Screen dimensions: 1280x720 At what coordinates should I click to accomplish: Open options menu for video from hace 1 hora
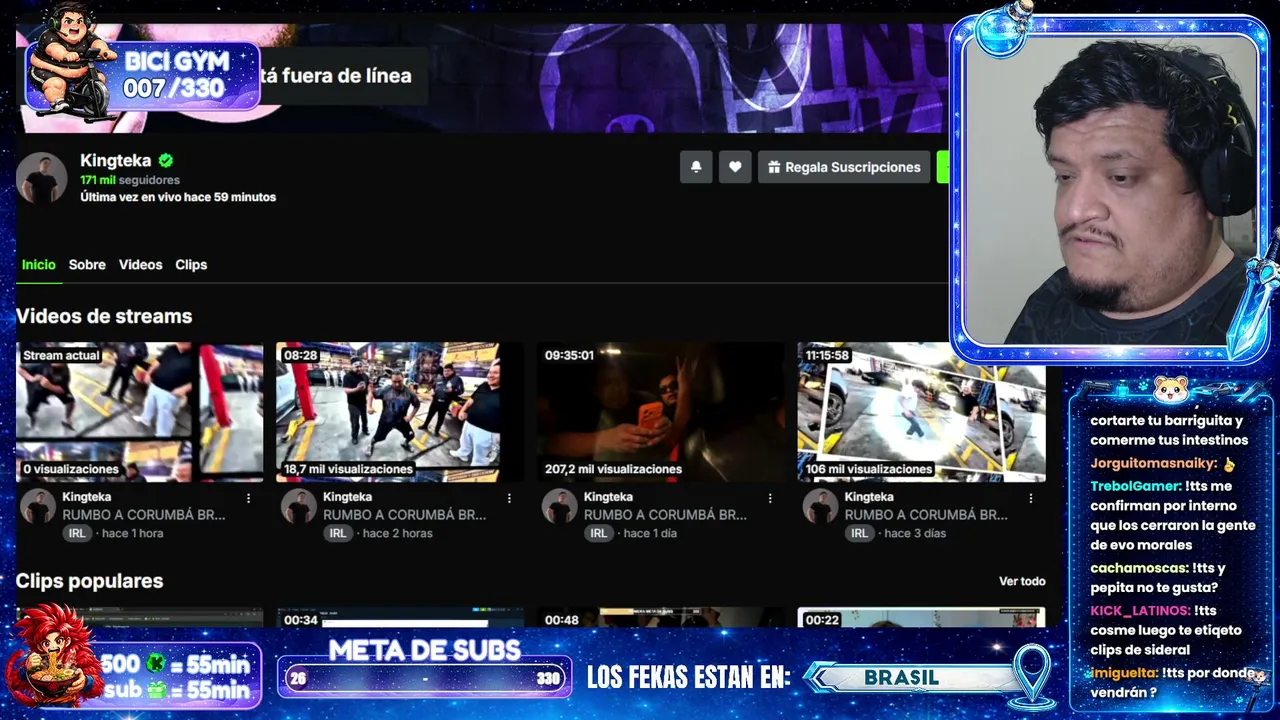coord(249,498)
